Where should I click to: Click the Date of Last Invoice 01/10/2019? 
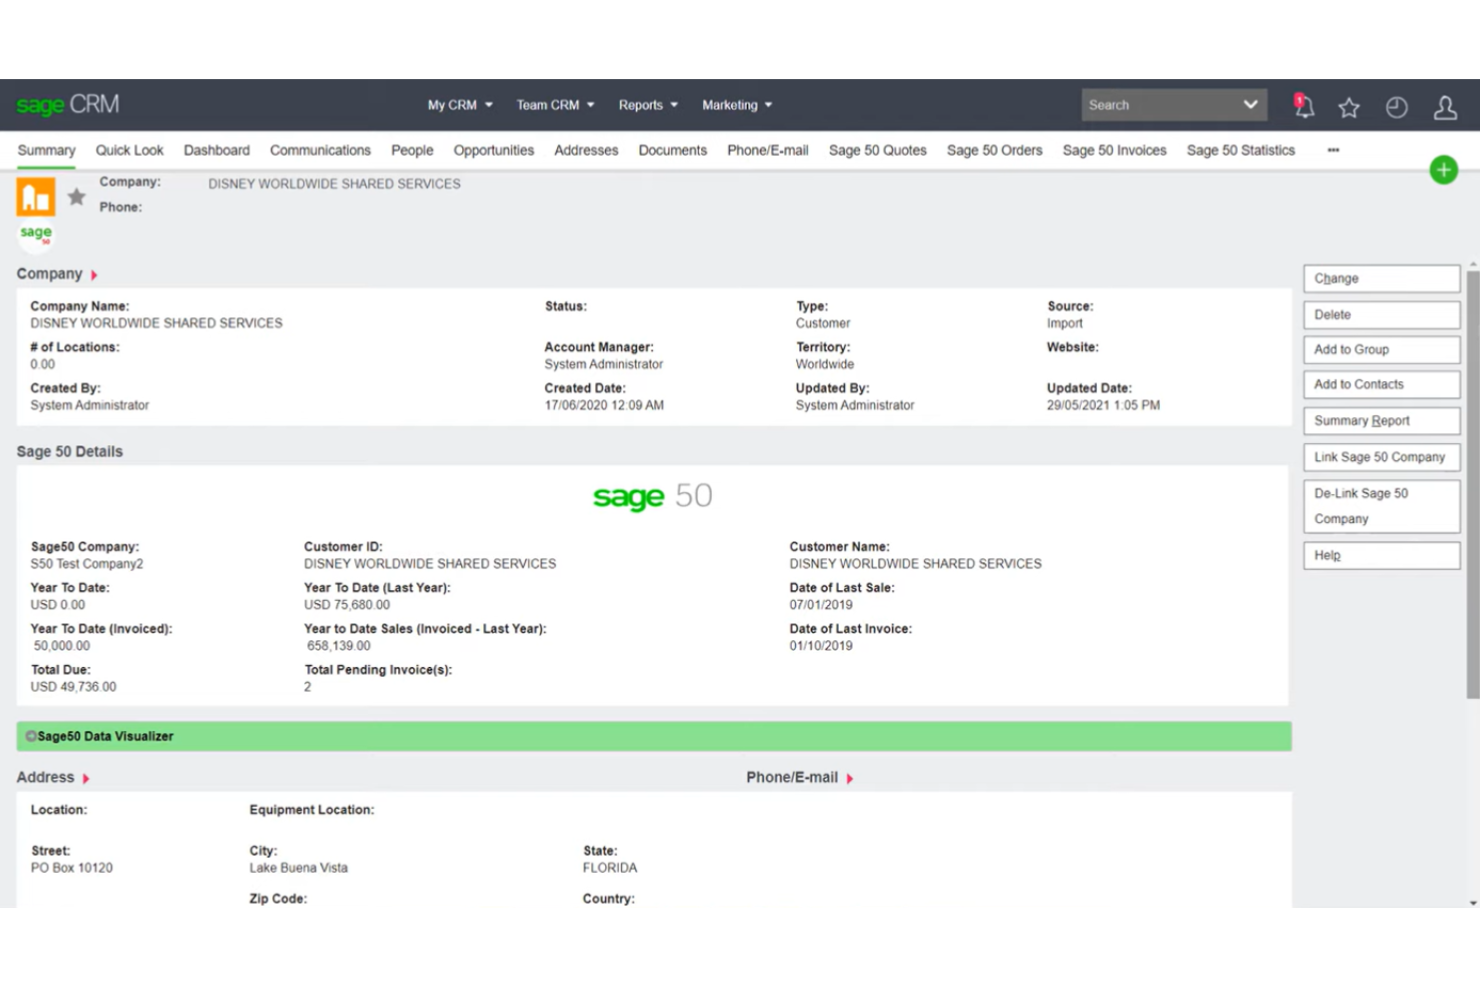pyautogui.click(x=821, y=646)
